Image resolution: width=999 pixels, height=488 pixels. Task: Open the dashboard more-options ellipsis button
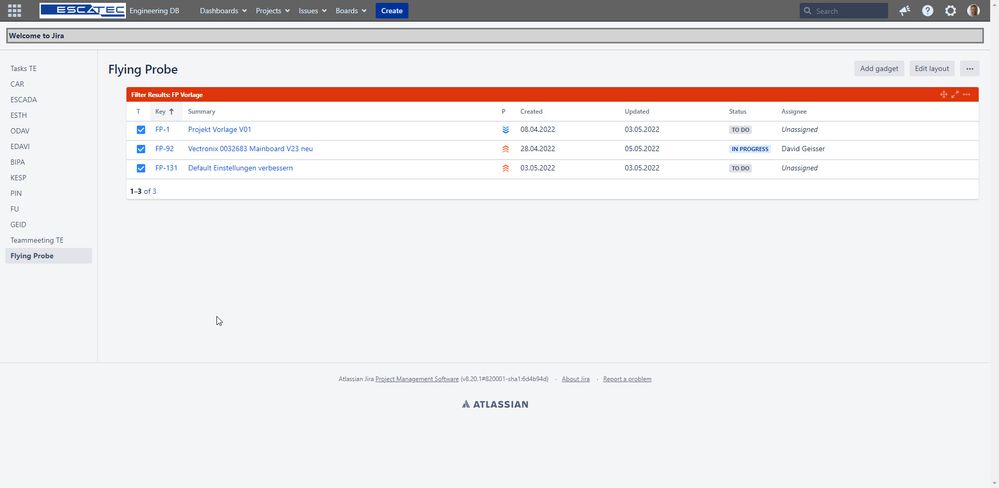tap(969, 69)
